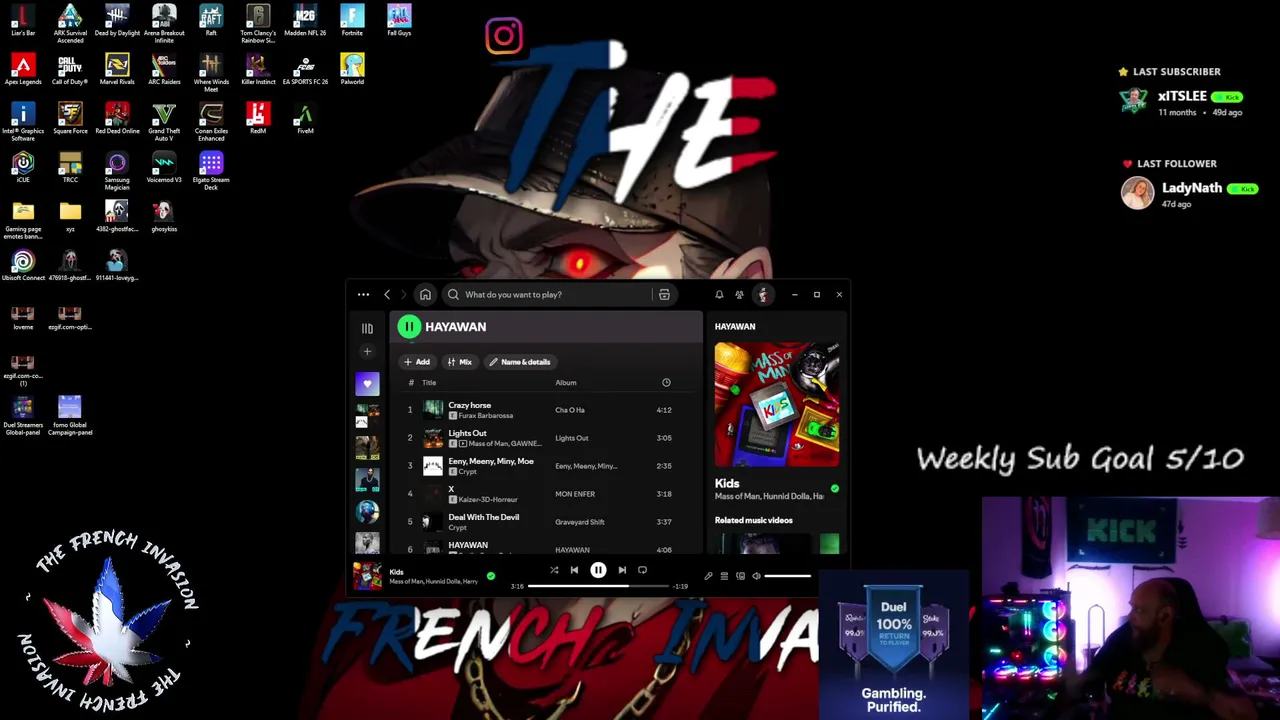Screen dimensions: 1280x720
Task: Open Elgato Stream Deck shortcut
Action: coord(211,170)
